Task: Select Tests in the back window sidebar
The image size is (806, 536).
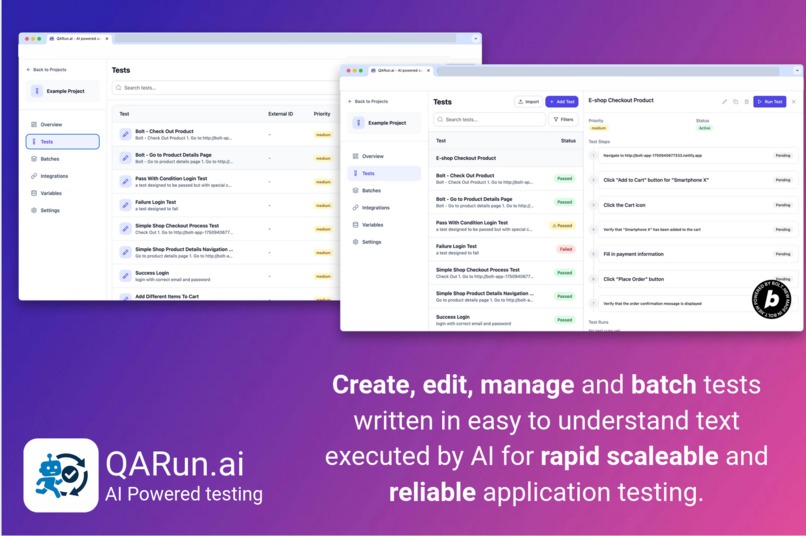Action: (62, 141)
